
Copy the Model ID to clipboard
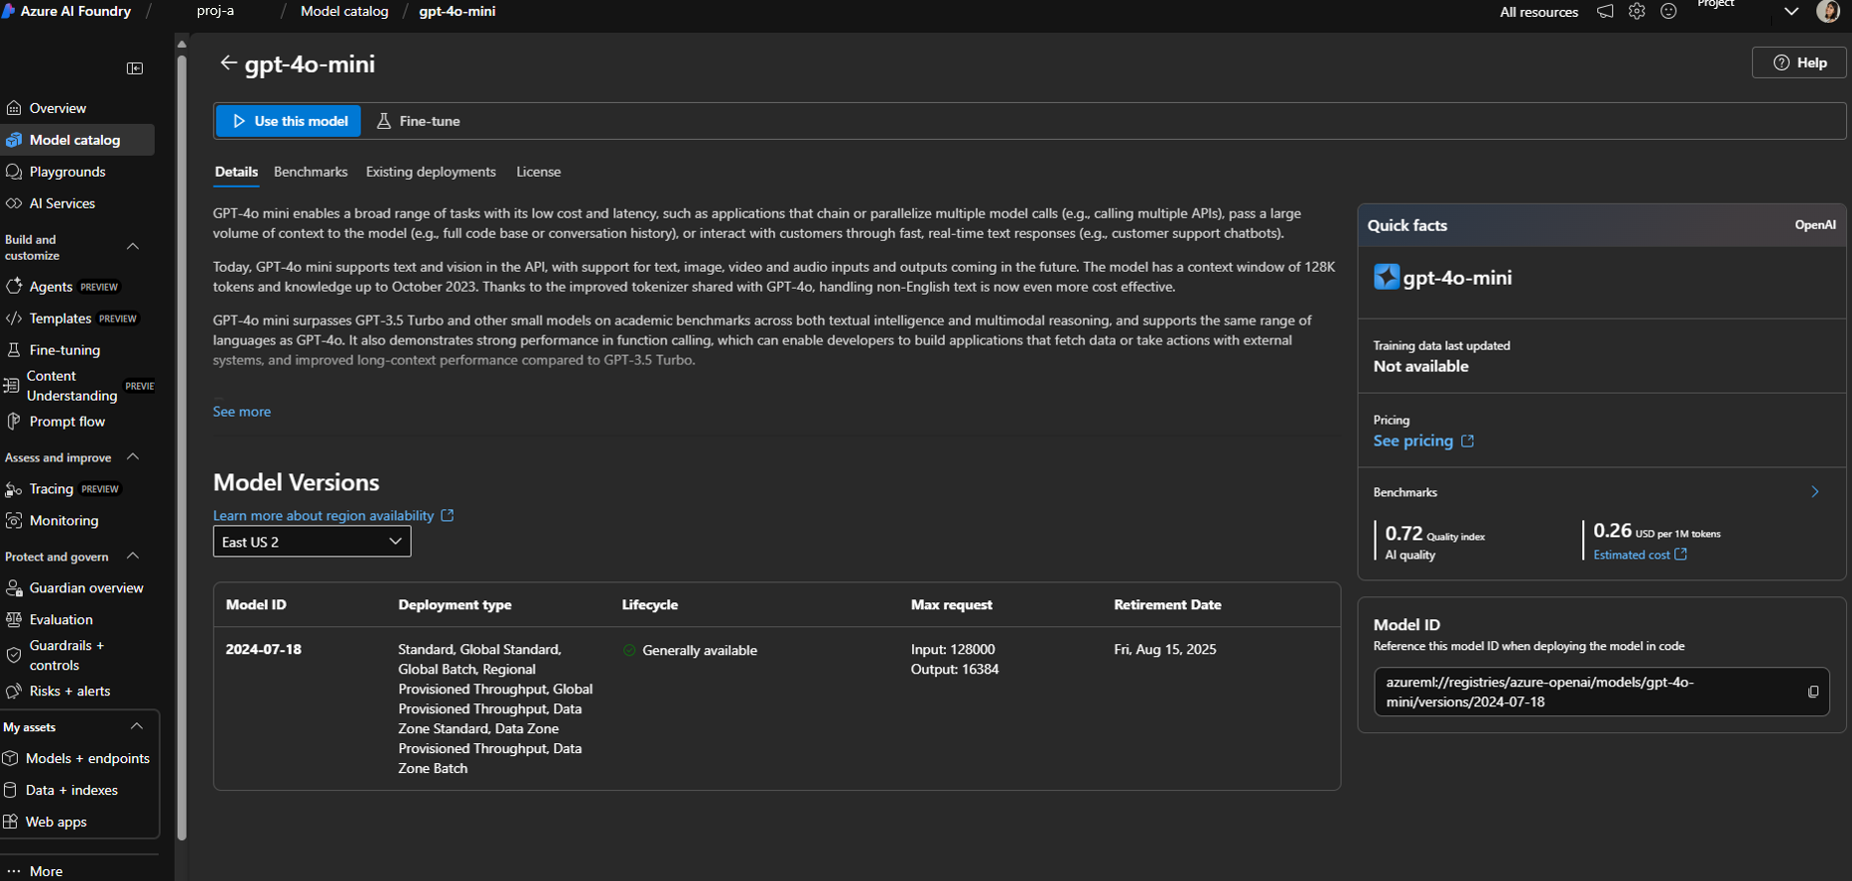1813,692
